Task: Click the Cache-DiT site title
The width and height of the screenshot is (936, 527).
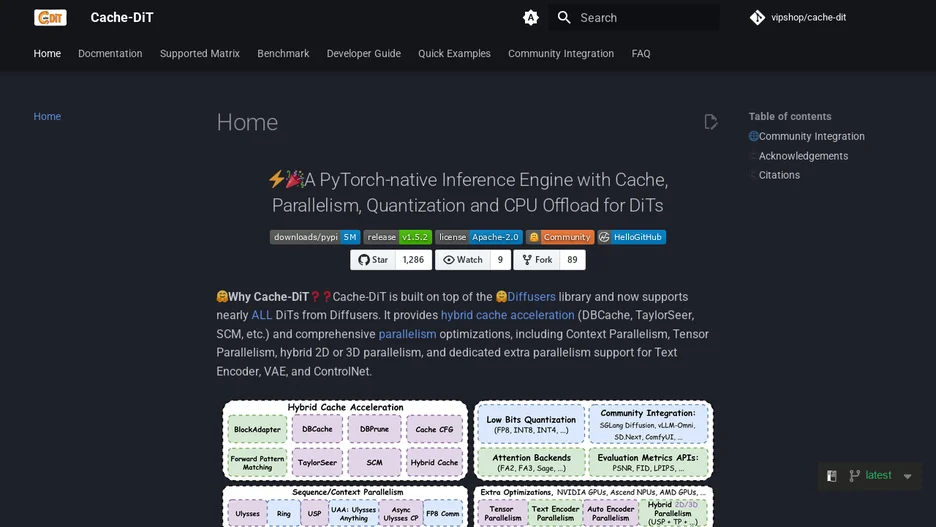Action: tap(122, 17)
